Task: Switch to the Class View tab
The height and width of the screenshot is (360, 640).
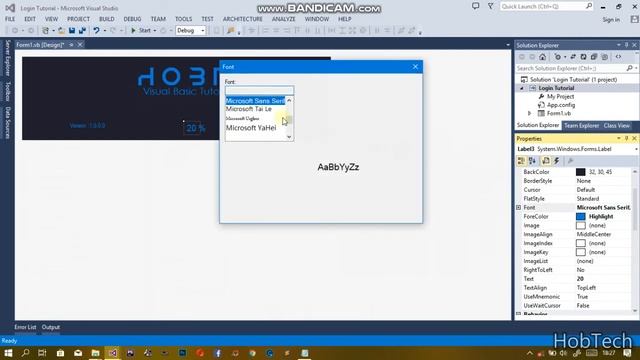Action: tap(616, 126)
